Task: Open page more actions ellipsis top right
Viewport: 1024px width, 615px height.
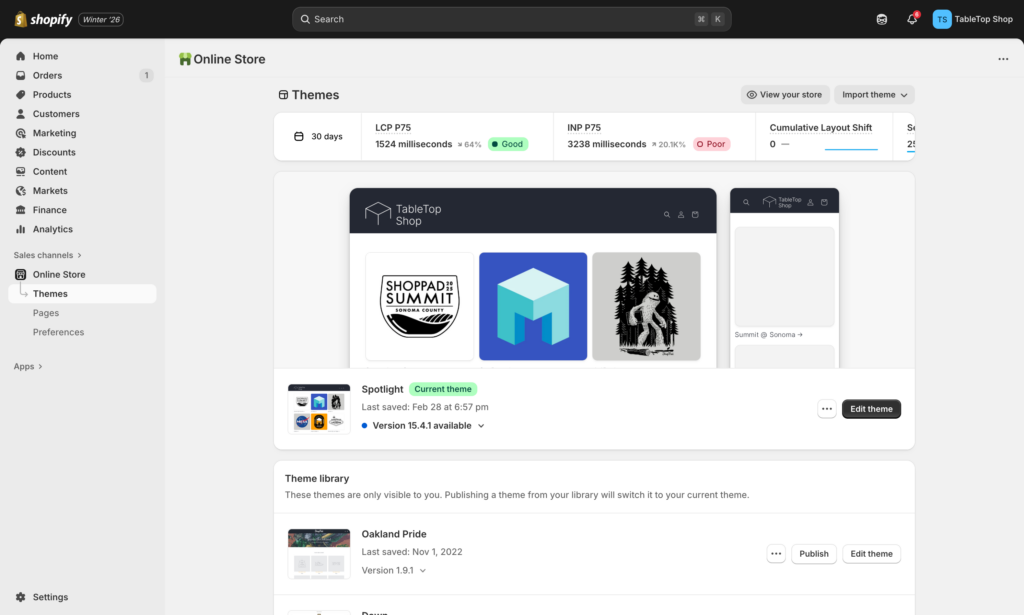Action: tap(1003, 59)
